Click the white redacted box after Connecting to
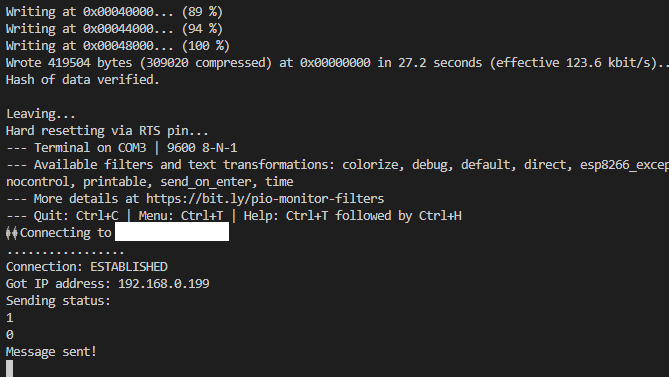The height and width of the screenshot is (377, 669). pos(172,232)
